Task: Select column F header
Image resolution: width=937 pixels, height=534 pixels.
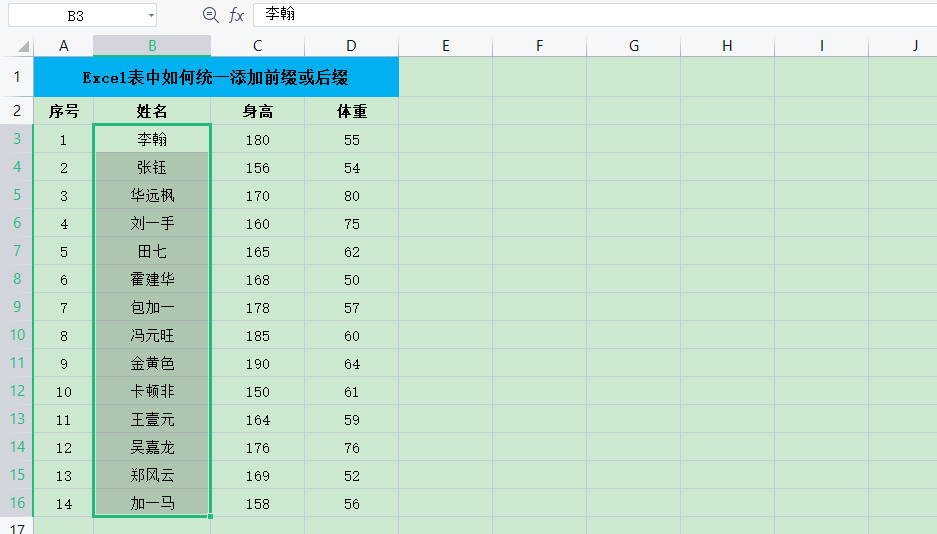Action: tap(540, 46)
